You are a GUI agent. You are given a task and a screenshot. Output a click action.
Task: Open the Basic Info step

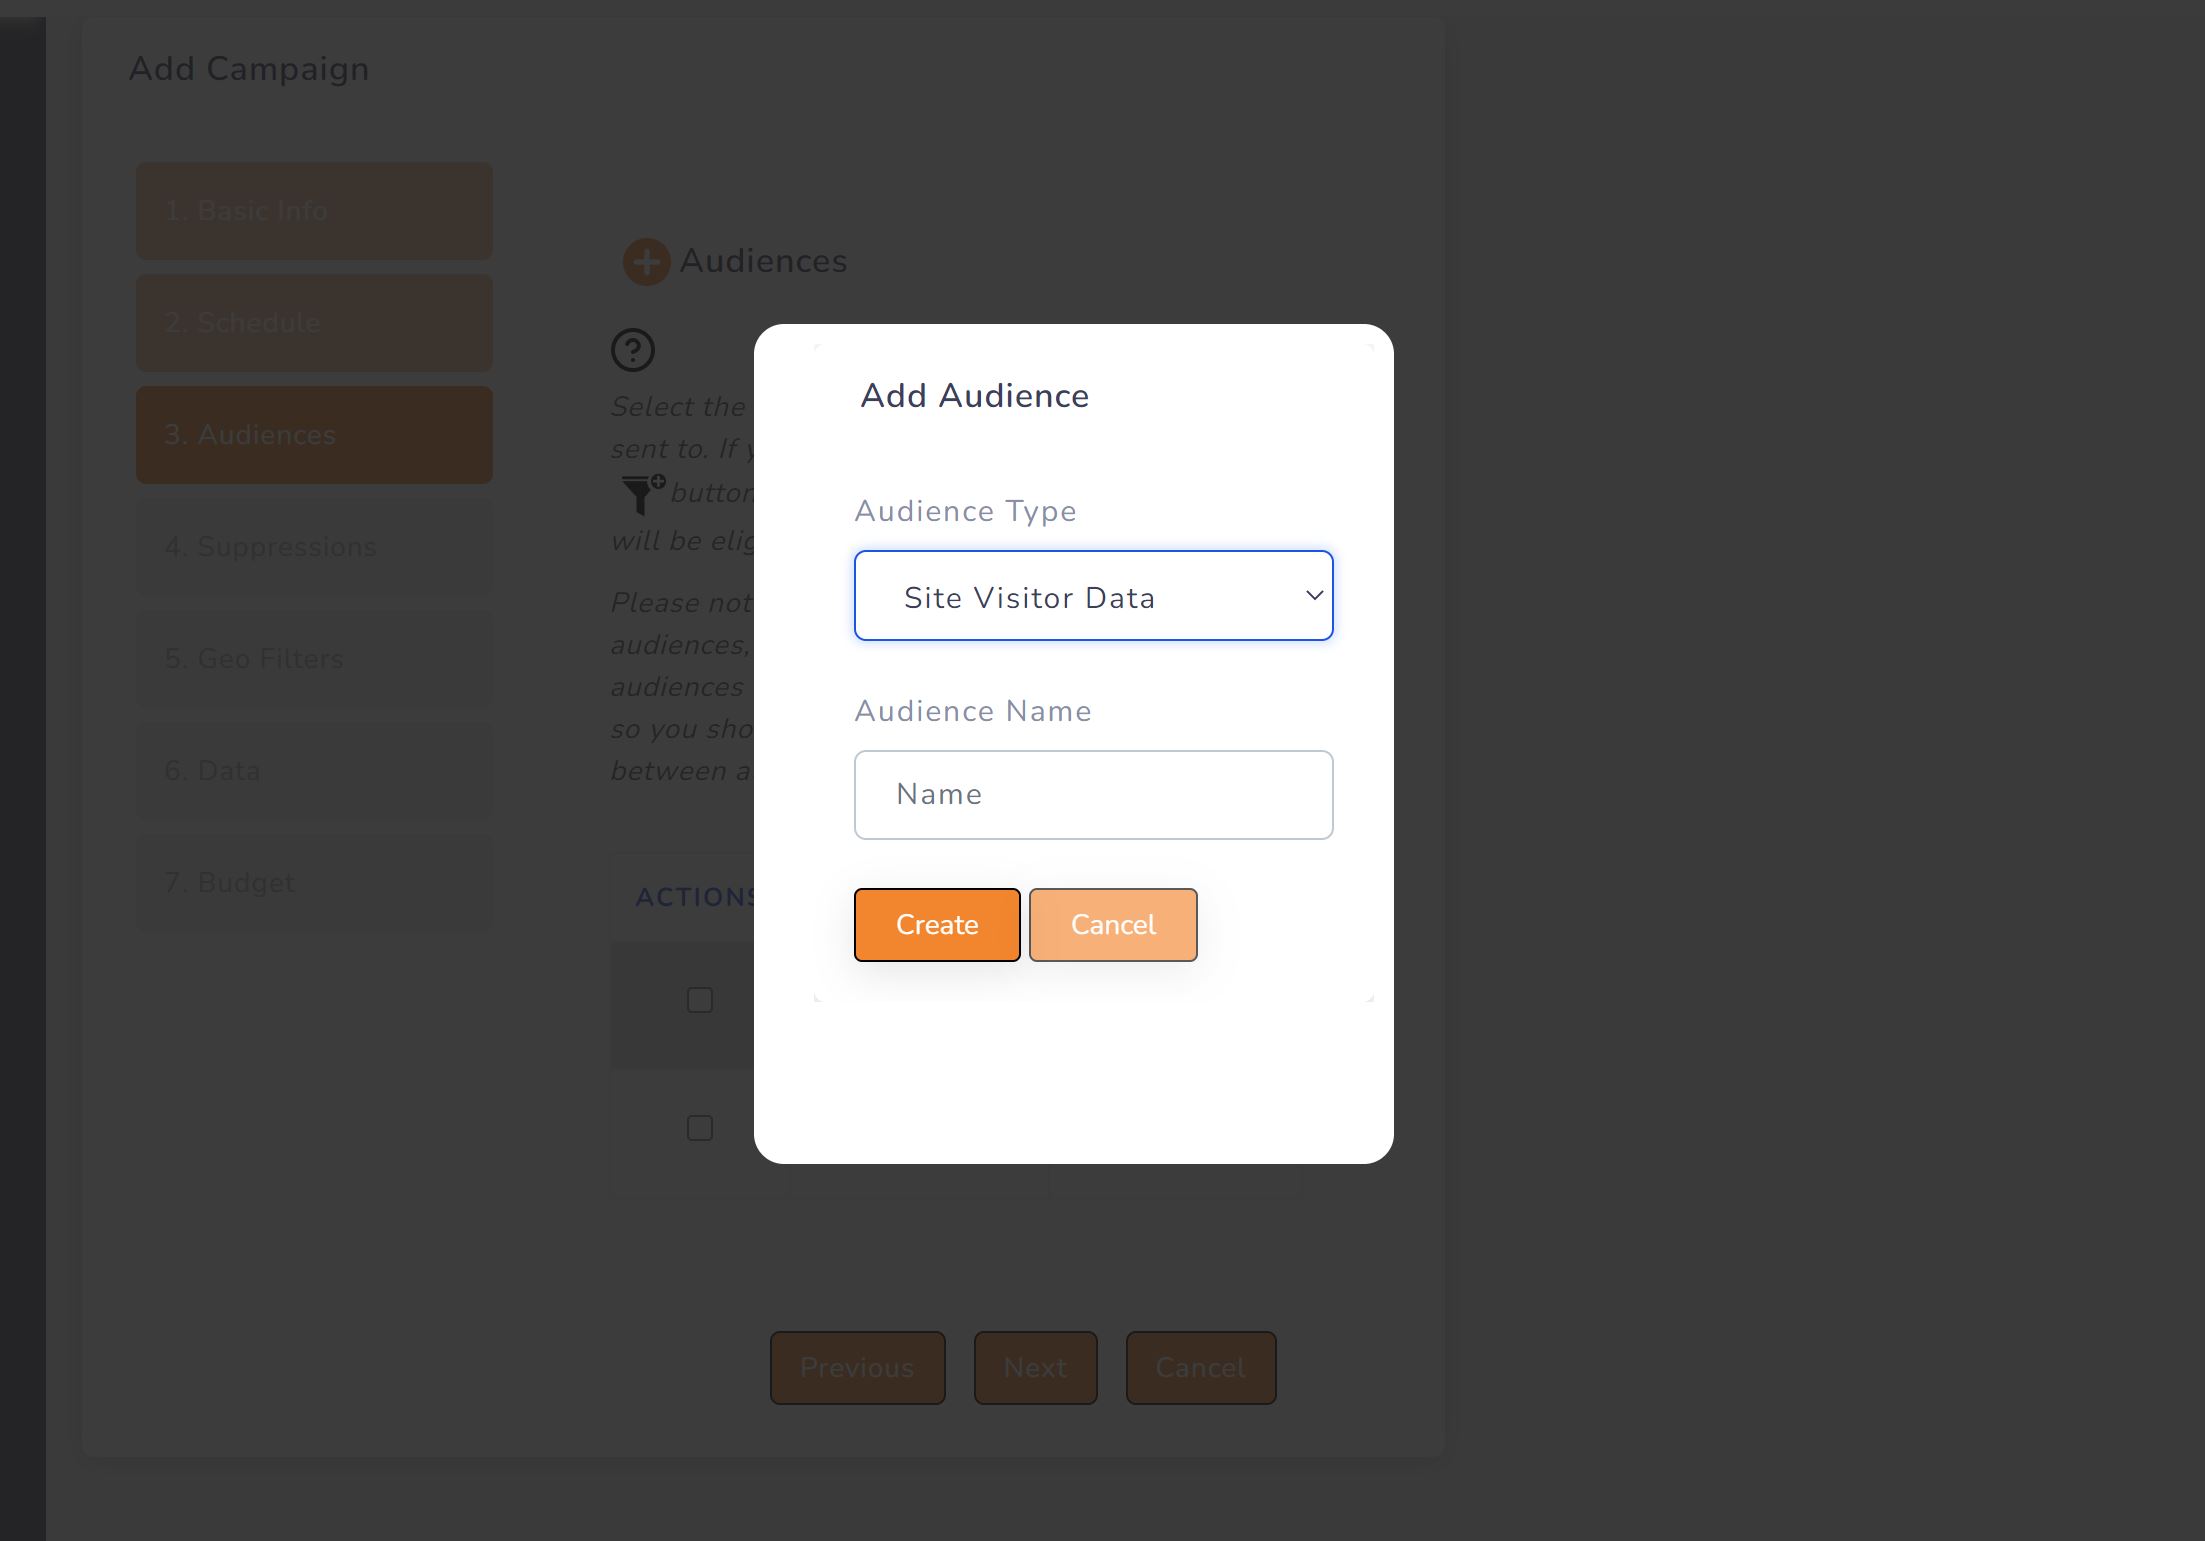click(313, 210)
